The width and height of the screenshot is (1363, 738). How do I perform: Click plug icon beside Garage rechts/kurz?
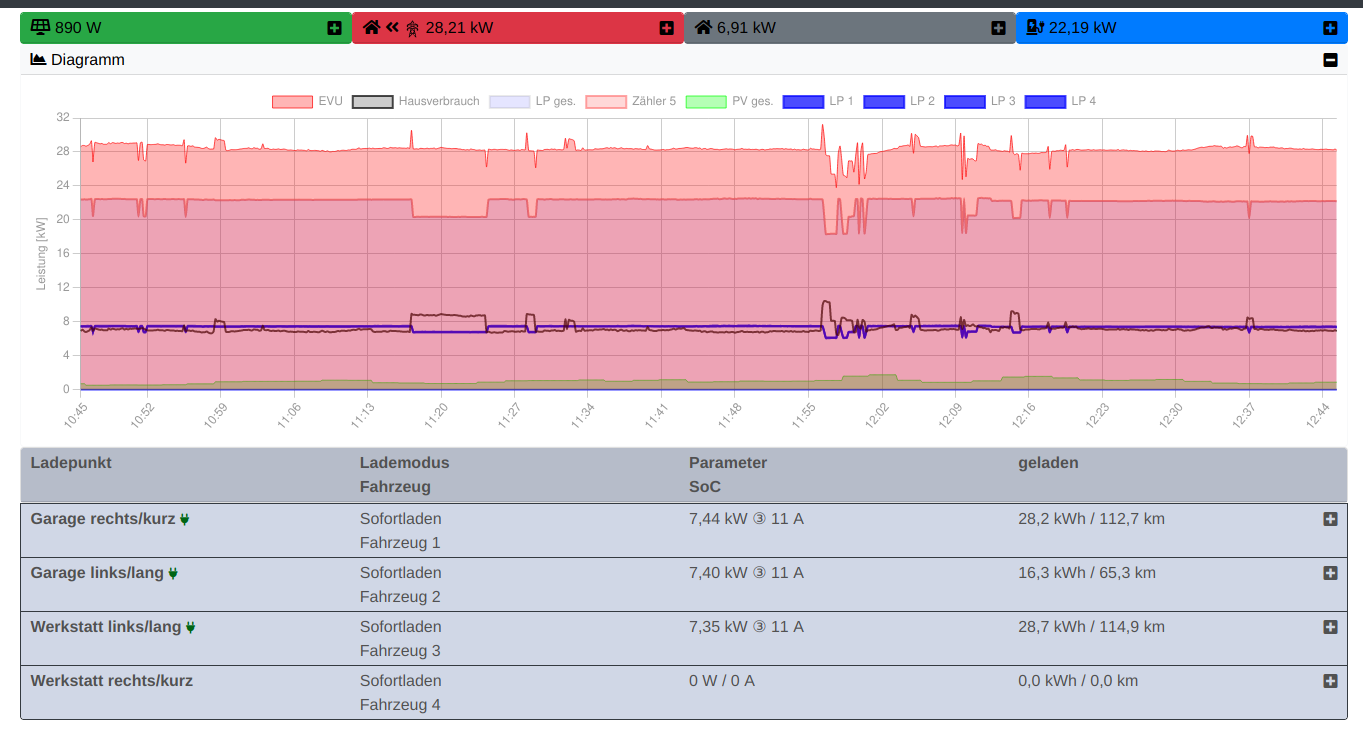(185, 520)
